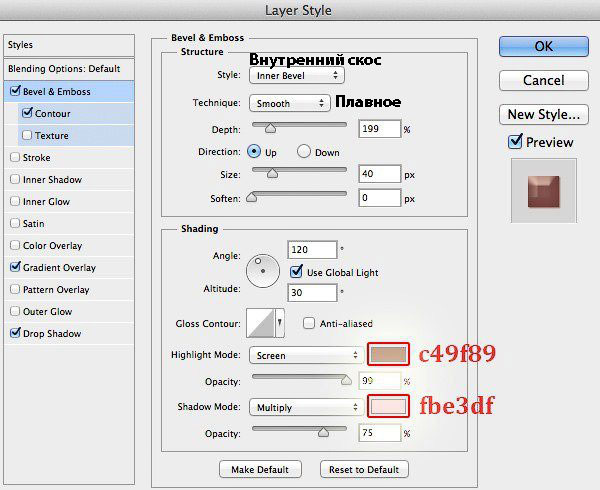Click the Altitude field showing 30
The width and height of the screenshot is (600, 490).
[x=312, y=293]
